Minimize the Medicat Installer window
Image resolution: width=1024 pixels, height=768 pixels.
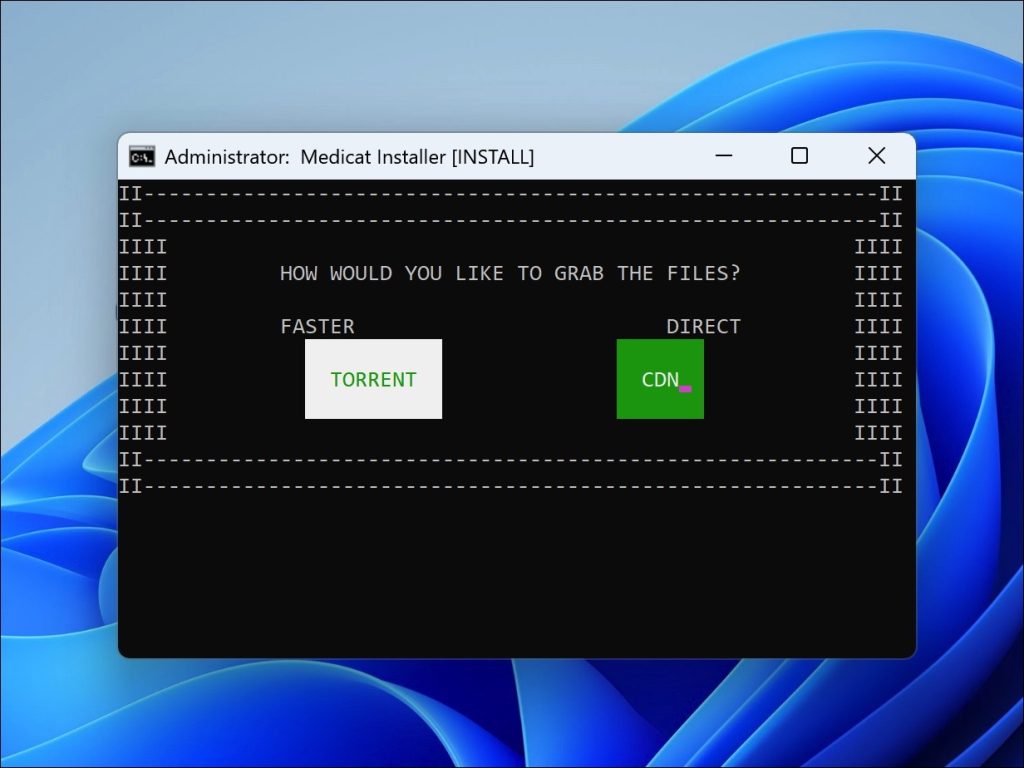click(x=723, y=156)
